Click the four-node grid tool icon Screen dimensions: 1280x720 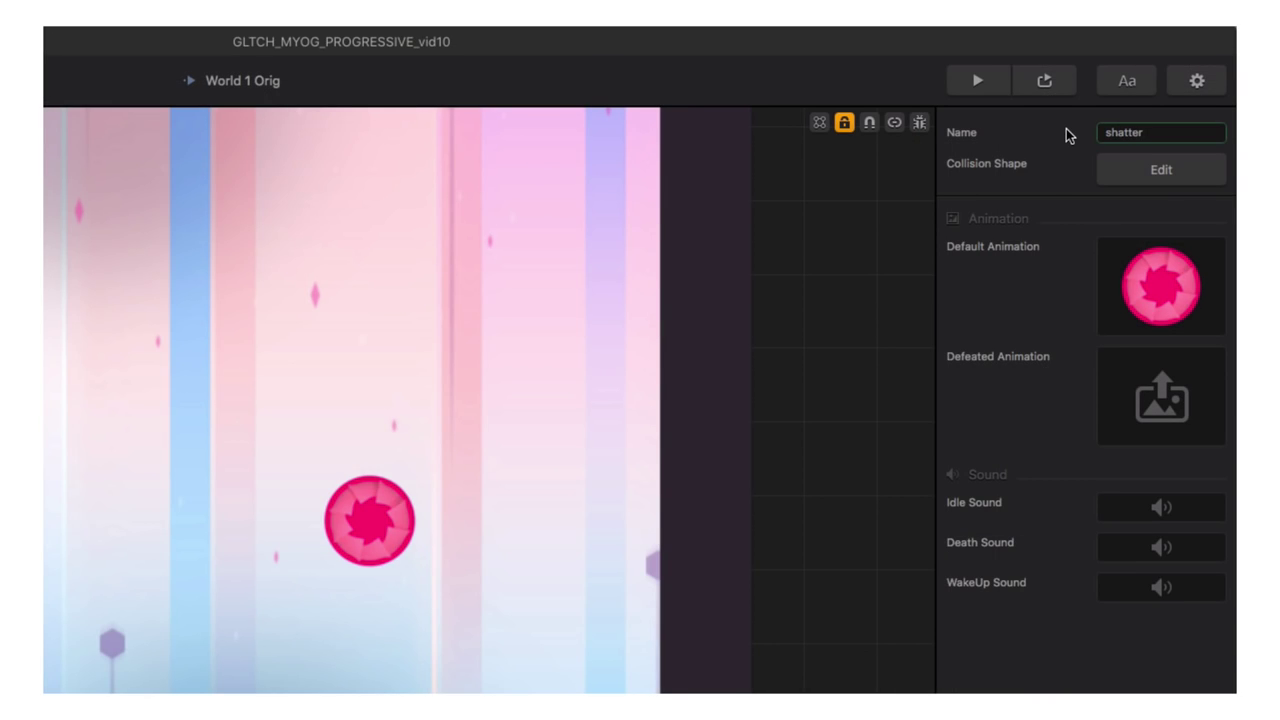pos(820,122)
